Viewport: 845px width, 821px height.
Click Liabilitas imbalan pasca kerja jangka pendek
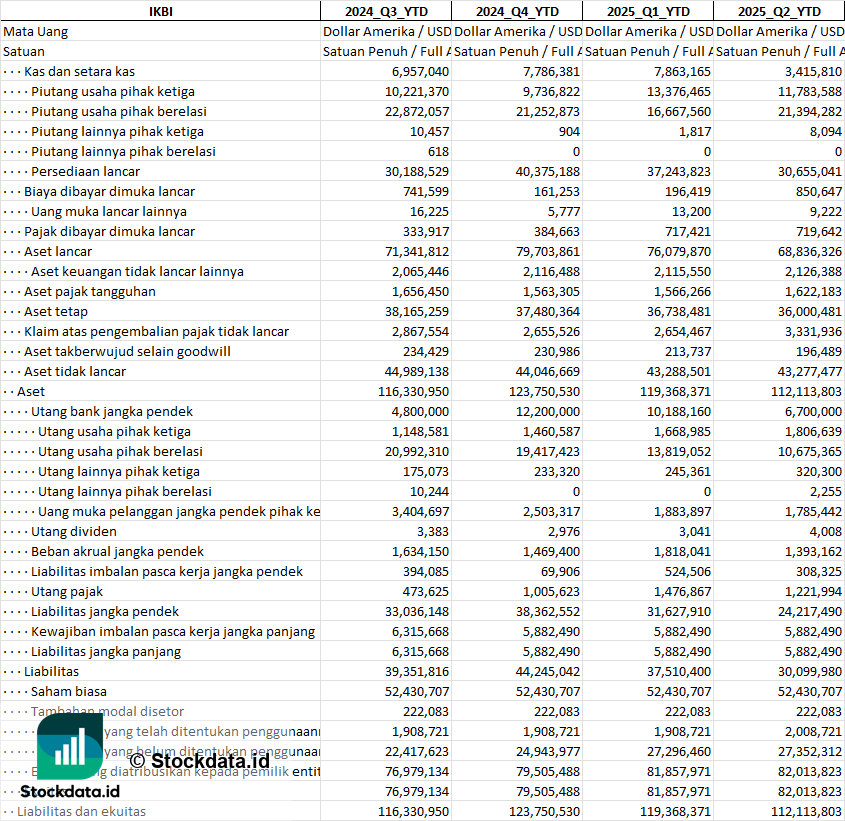[x=167, y=571]
